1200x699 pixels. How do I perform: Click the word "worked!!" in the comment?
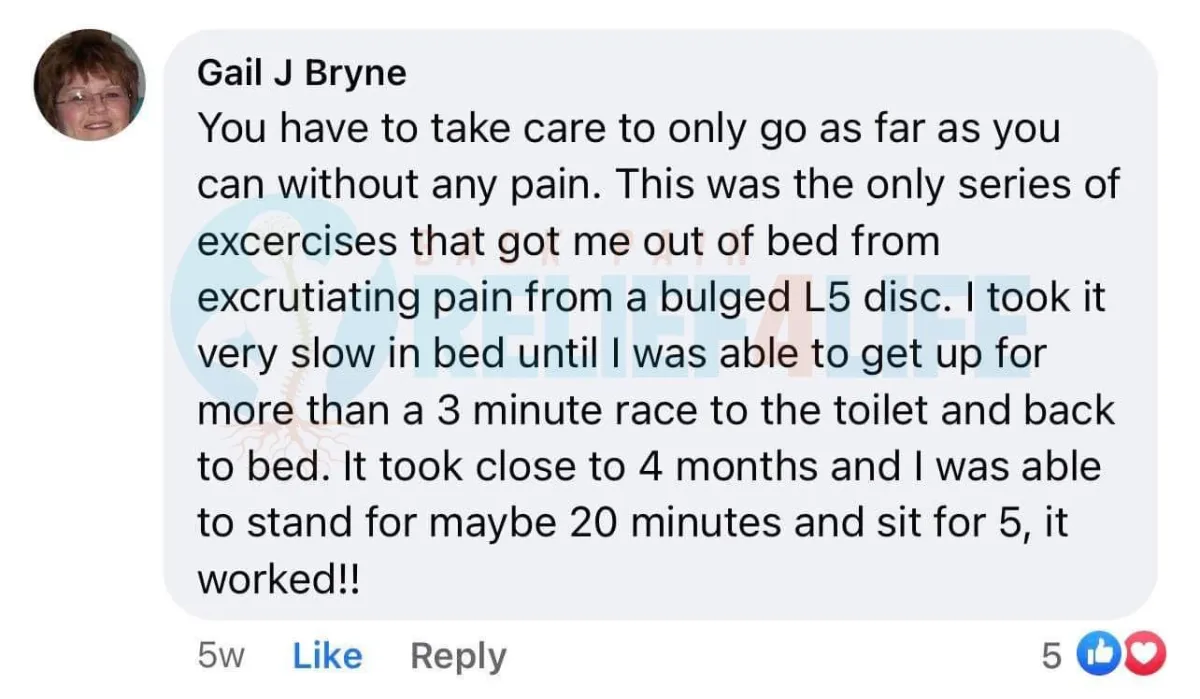(x=278, y=580)
